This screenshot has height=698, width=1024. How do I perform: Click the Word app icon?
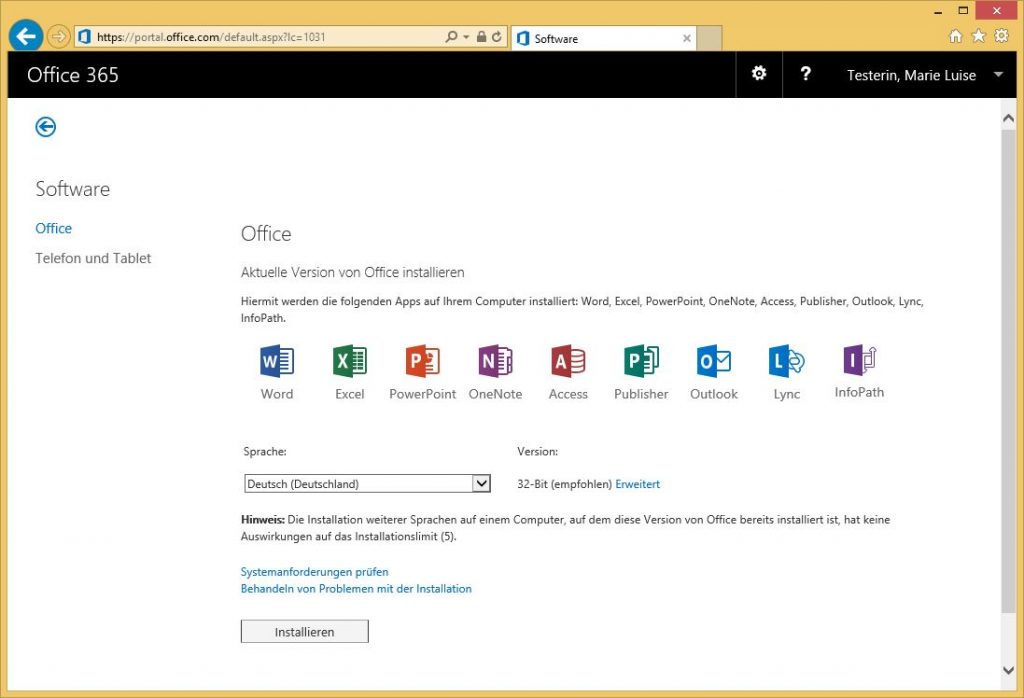pos(277,361)
